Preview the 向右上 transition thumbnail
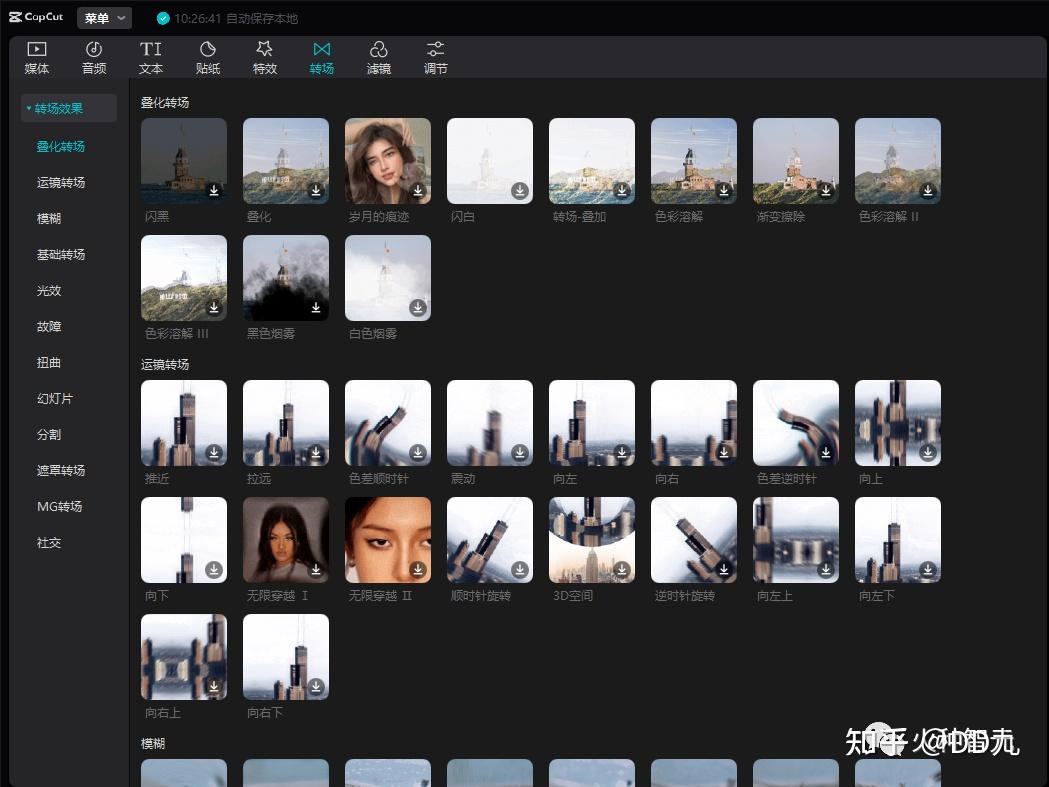 (184, 657)
